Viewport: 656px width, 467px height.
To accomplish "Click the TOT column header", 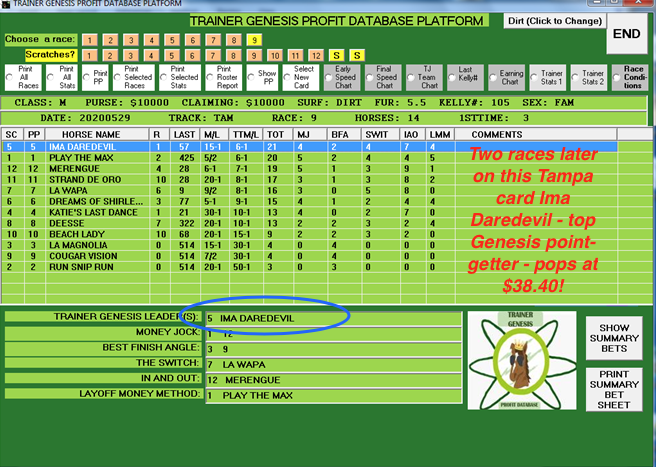I will 278,135.
